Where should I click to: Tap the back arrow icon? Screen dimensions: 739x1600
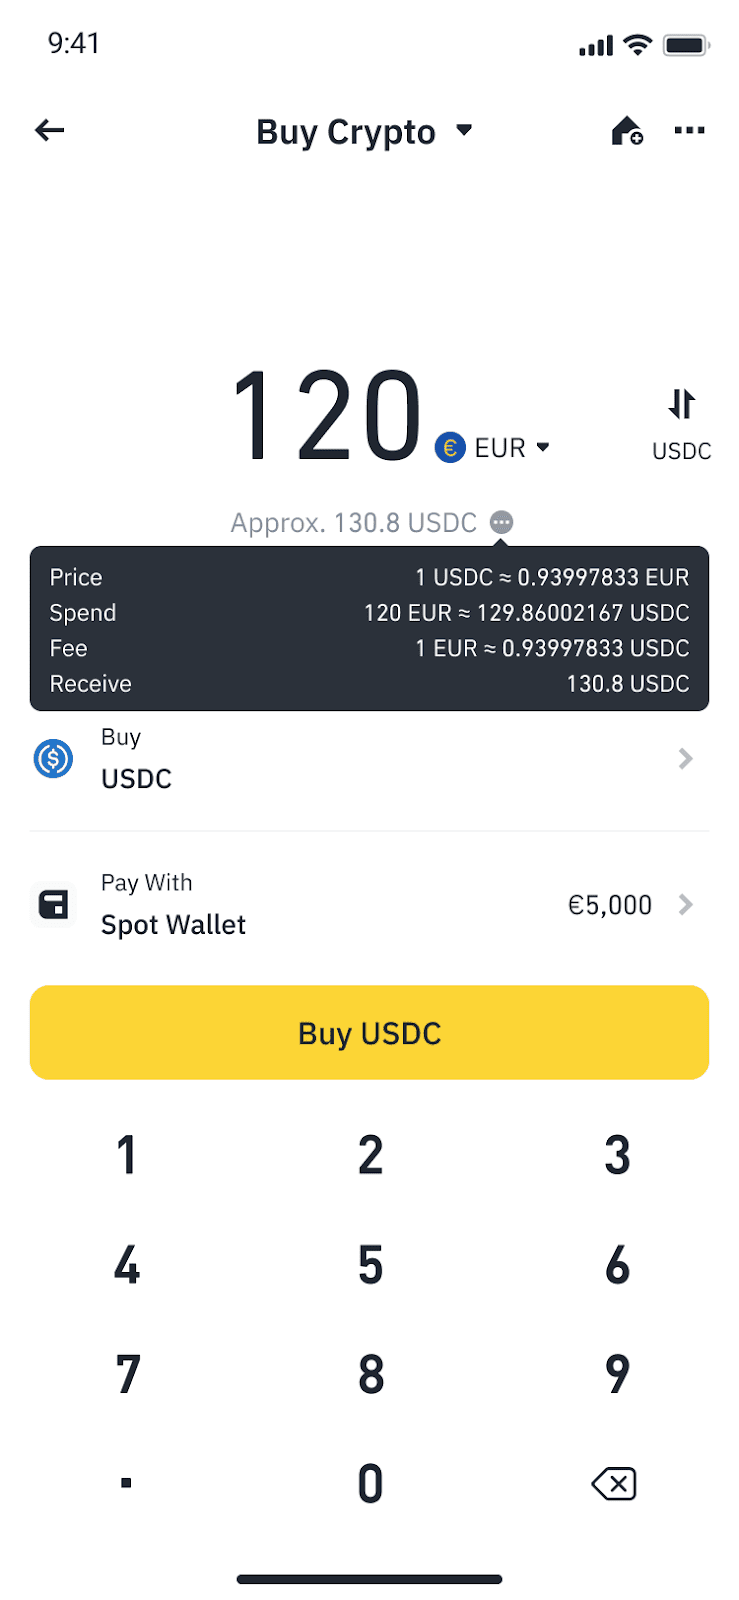coord(49,130)
